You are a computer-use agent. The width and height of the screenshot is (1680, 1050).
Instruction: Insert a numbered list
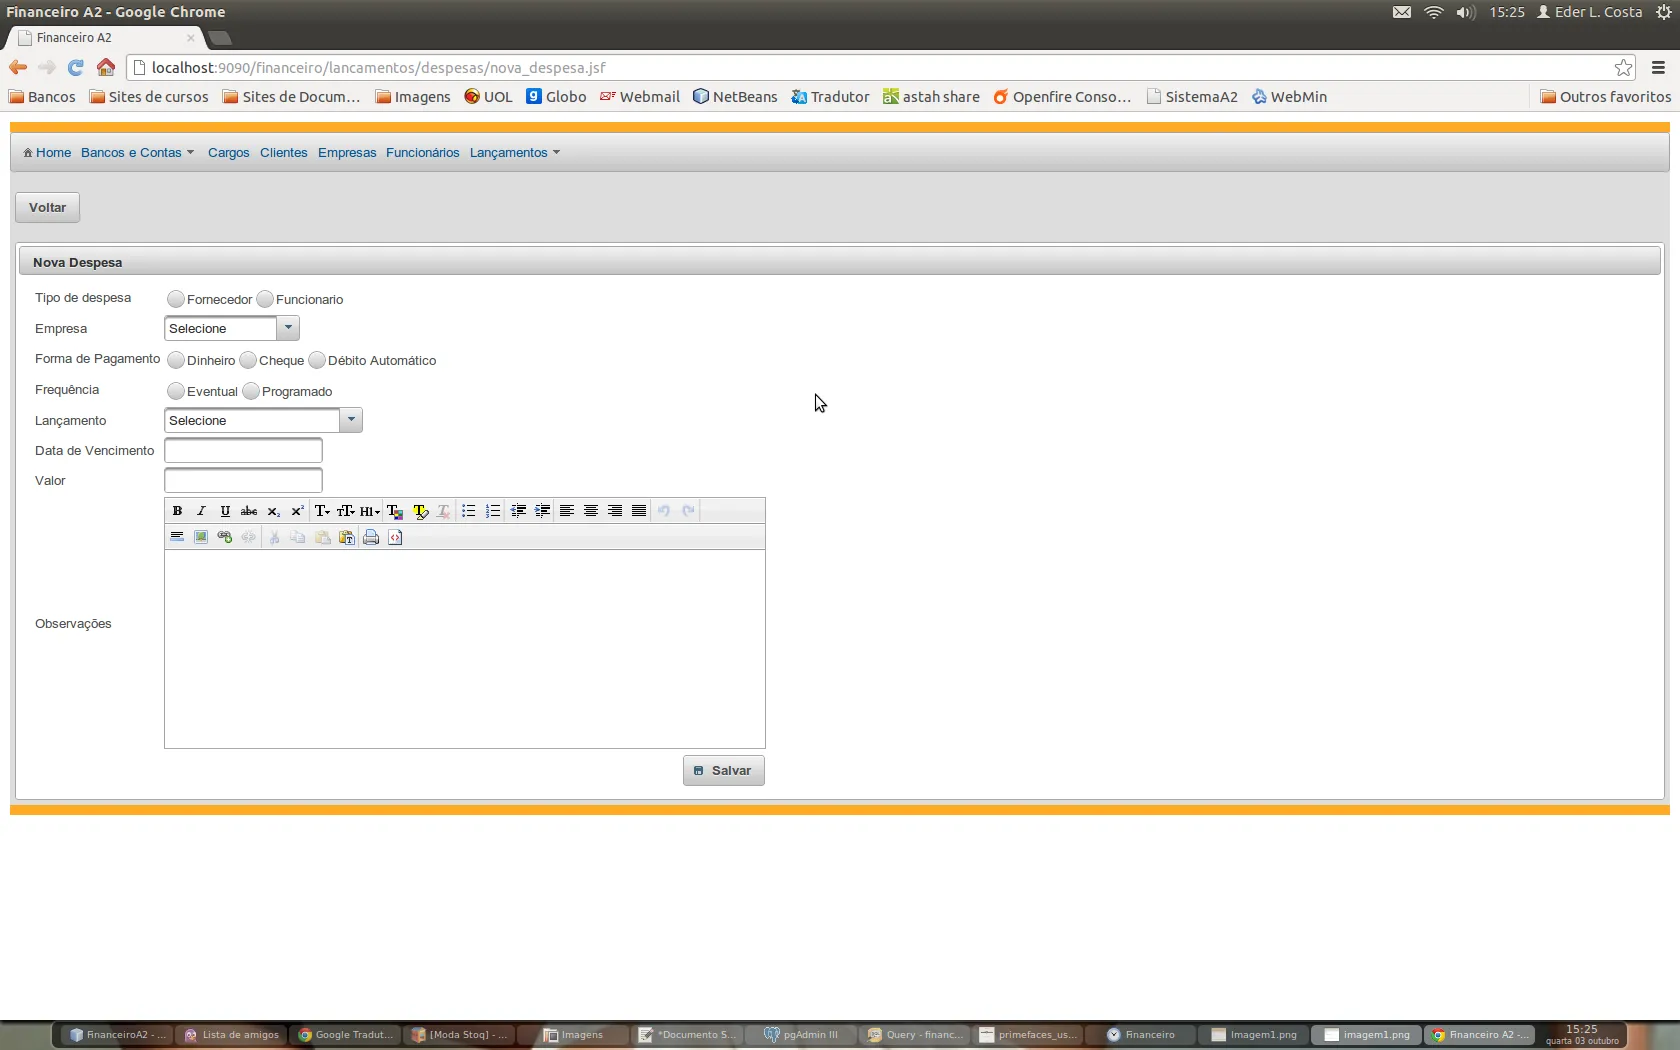pyautogui.click(x=493, y=511)
